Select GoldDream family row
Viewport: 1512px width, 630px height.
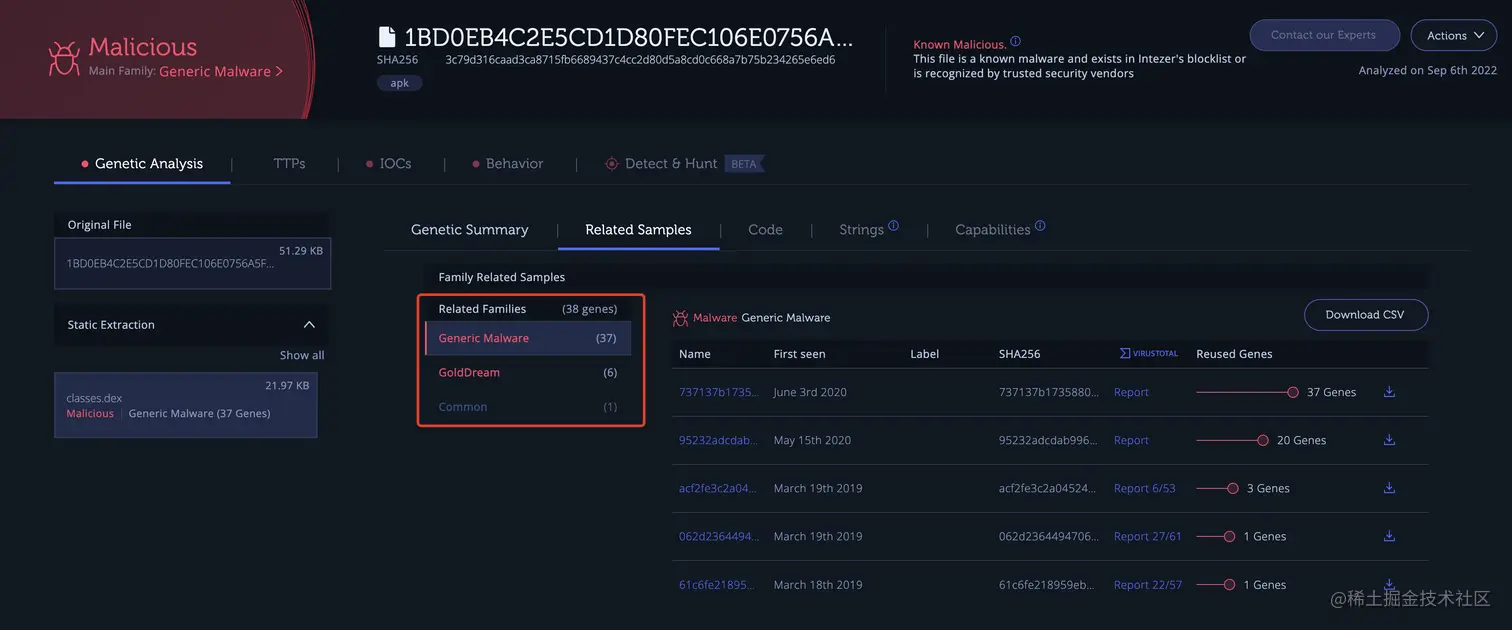click(x=528, y=372)
